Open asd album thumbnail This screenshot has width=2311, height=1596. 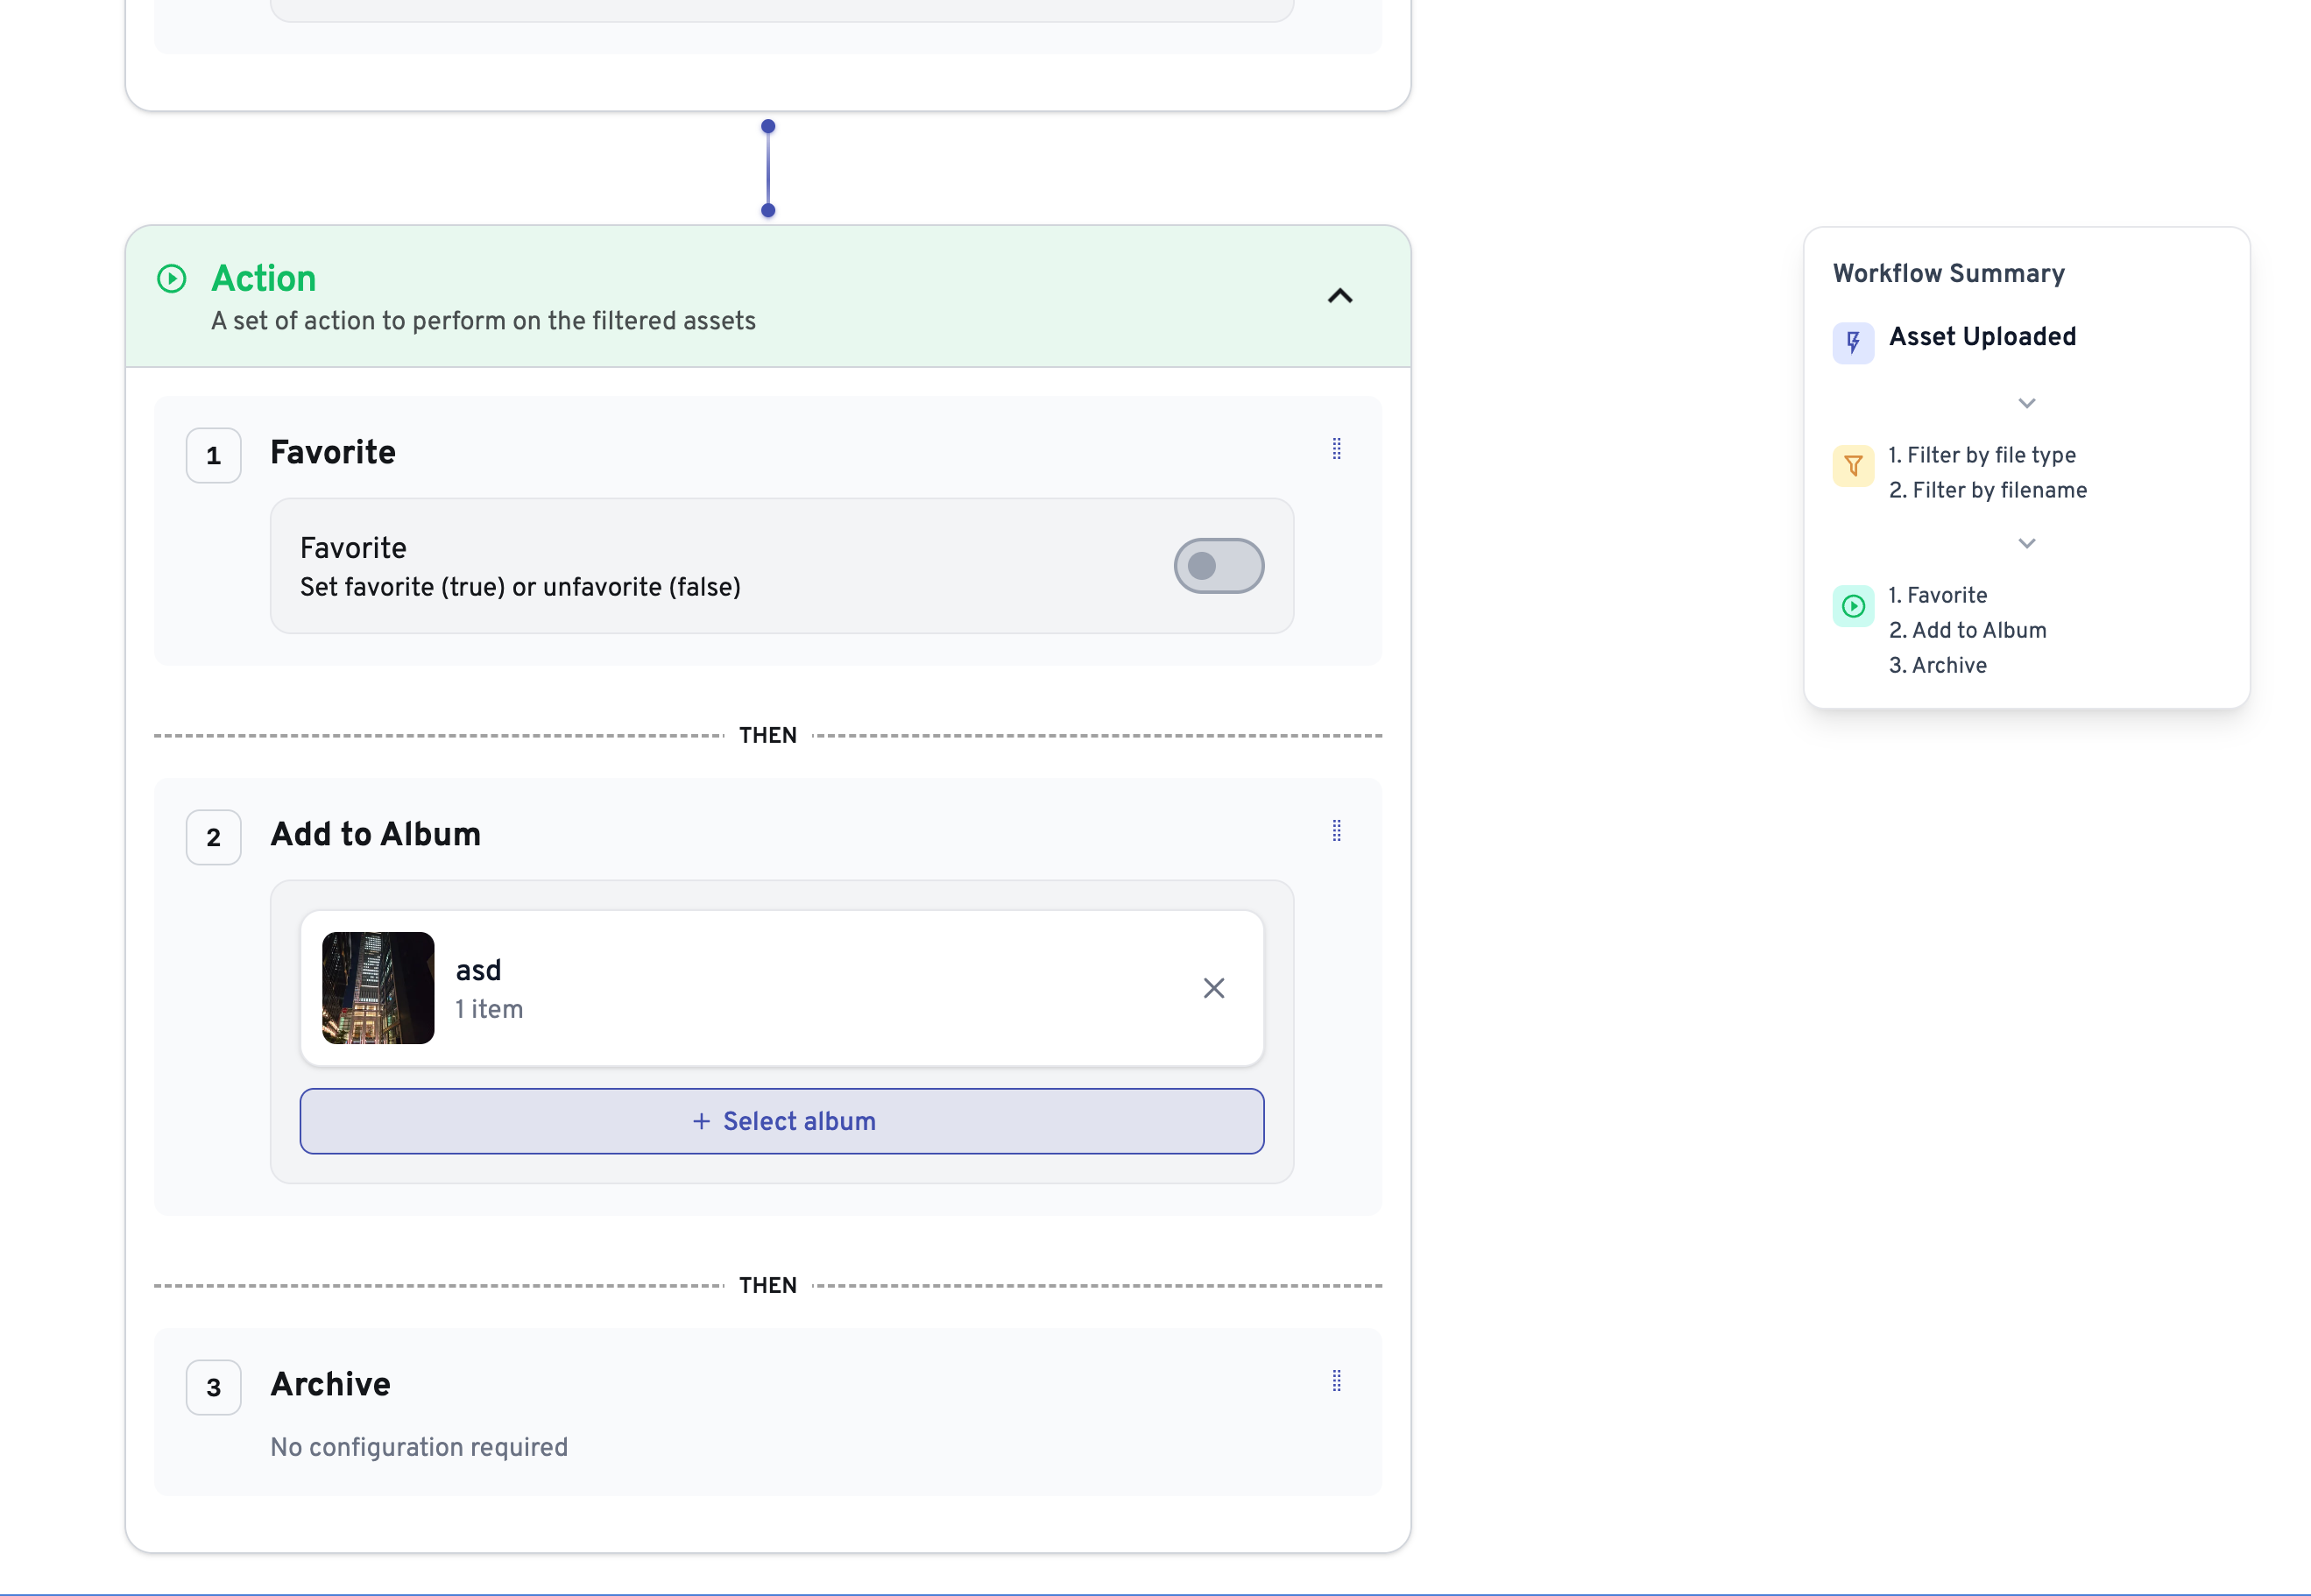point(378,988)
